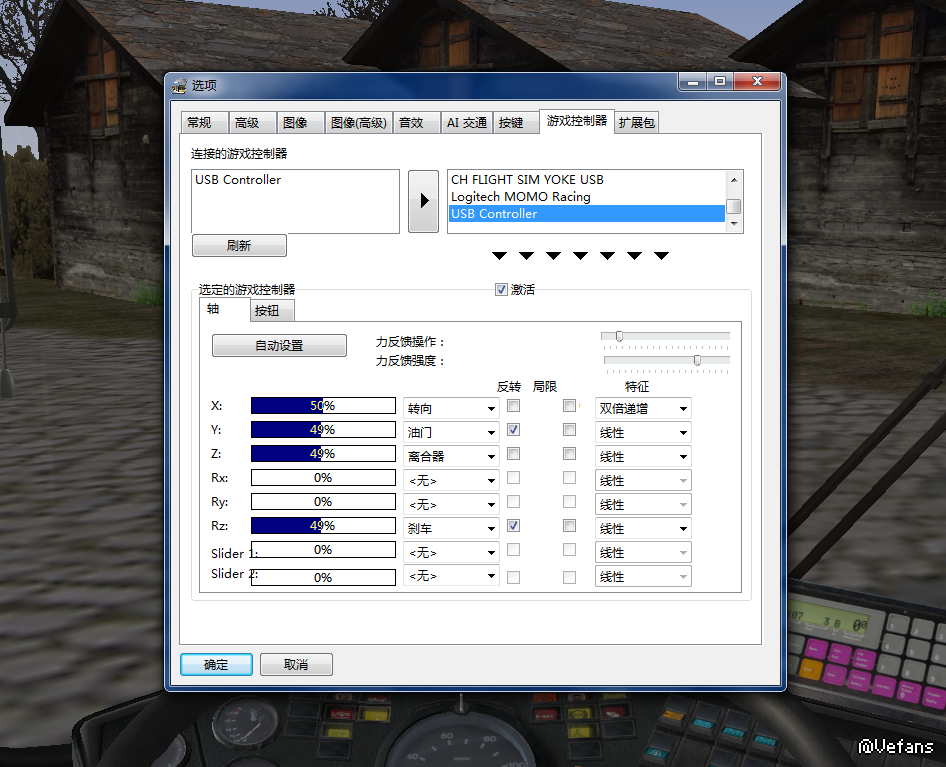Image resolution: width=946 pixels, height=767 pixels.
Task: Switch to the 按钮 sub-tab
Action: [272, 311]
